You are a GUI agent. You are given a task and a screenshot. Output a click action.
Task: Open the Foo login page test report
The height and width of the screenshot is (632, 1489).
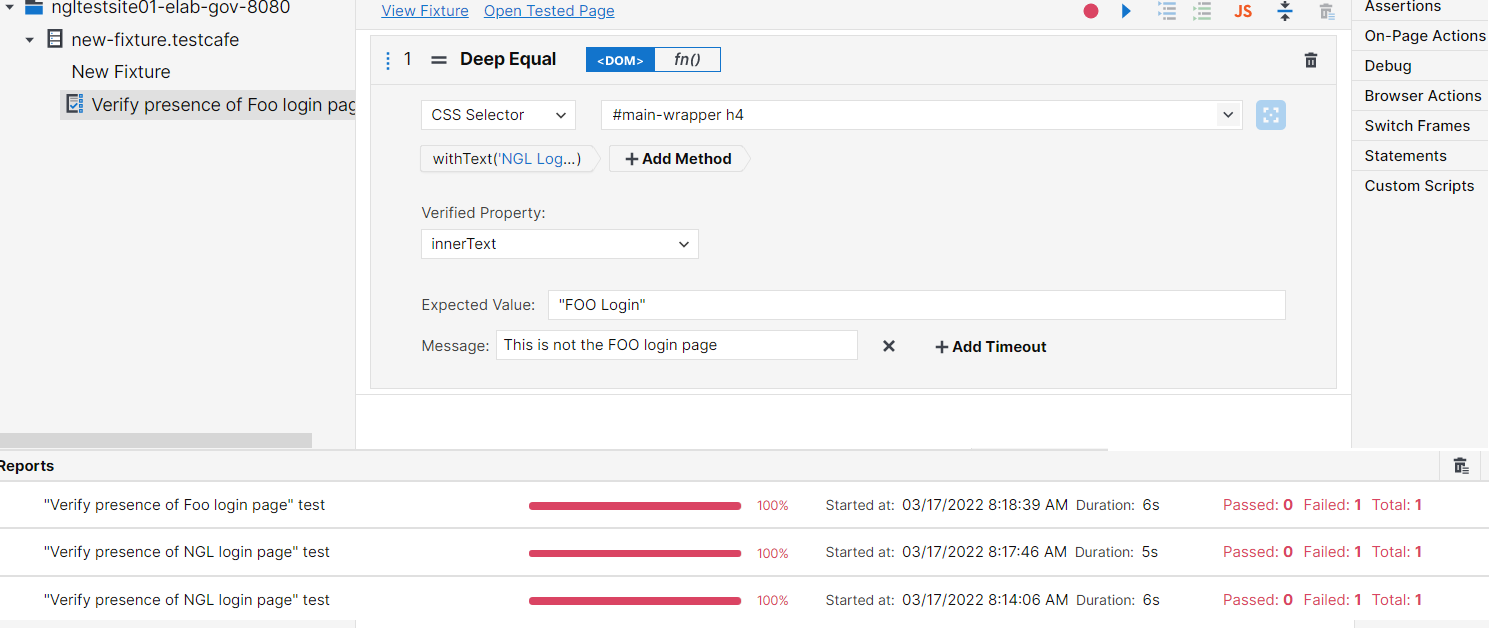click(185, 505)
